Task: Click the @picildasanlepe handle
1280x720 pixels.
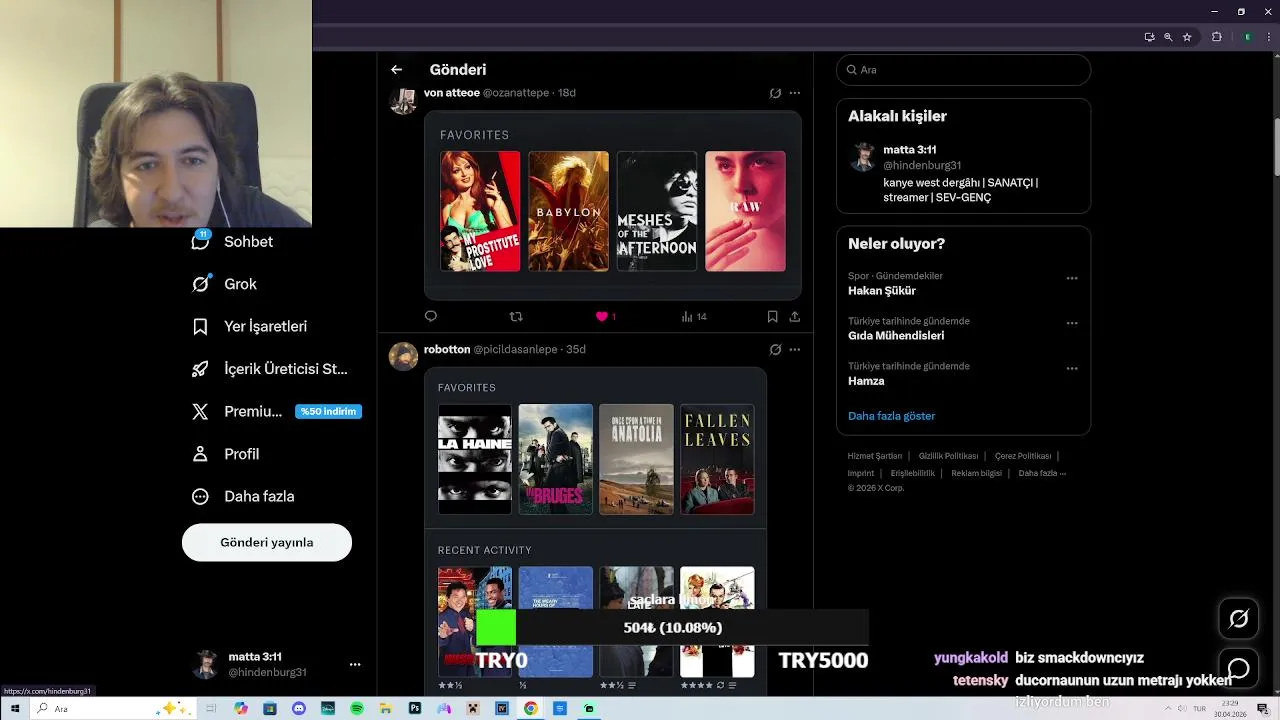Action: [x=515, y=350]
